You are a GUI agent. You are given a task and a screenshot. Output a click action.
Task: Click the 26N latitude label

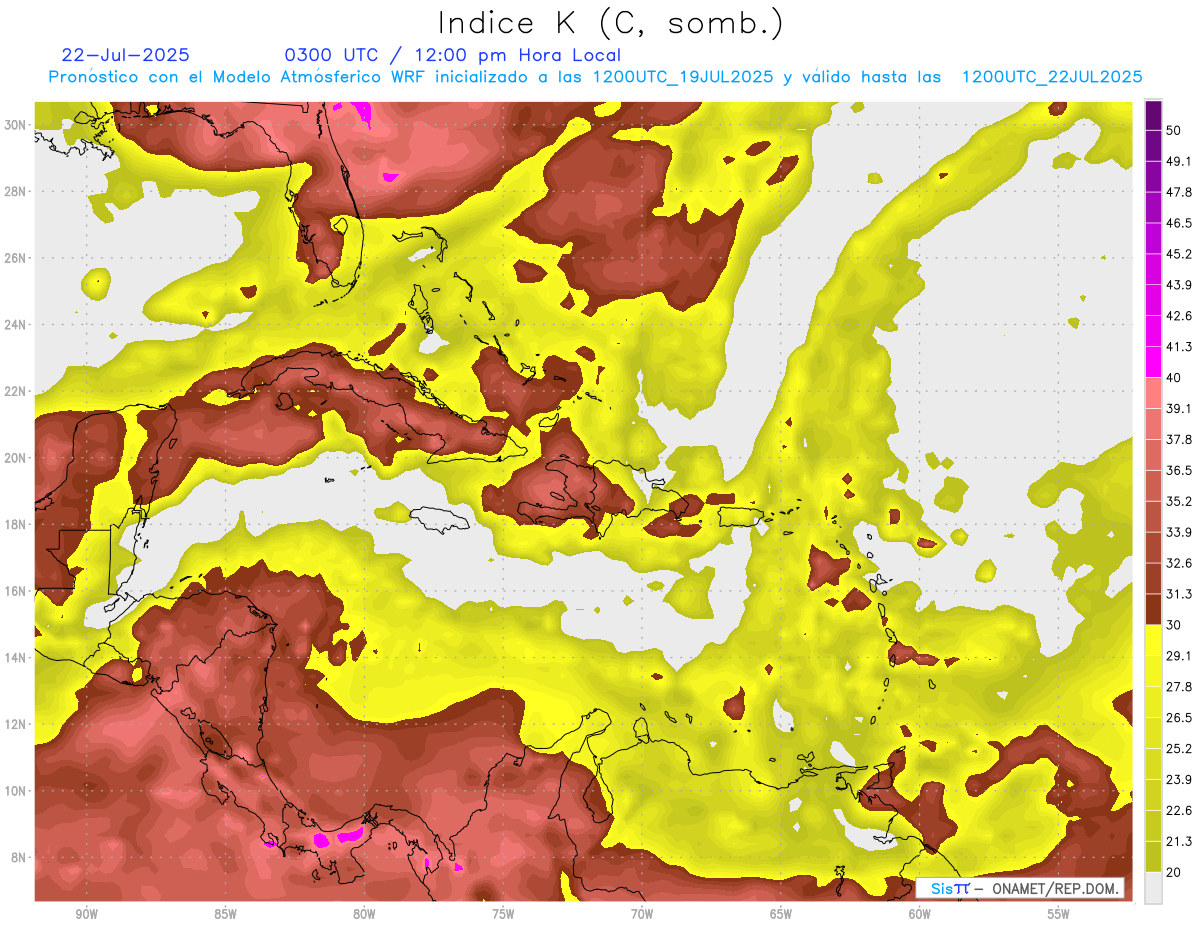coord(17,258)
